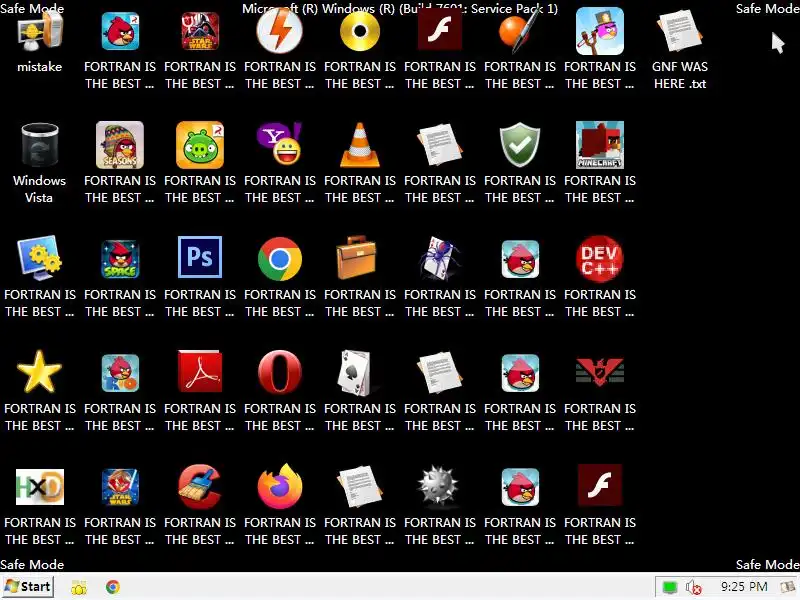Select the Adobe Acrobat red PDF icon
Viewport: 800px width, 600px height.
(x=200, y=371)
